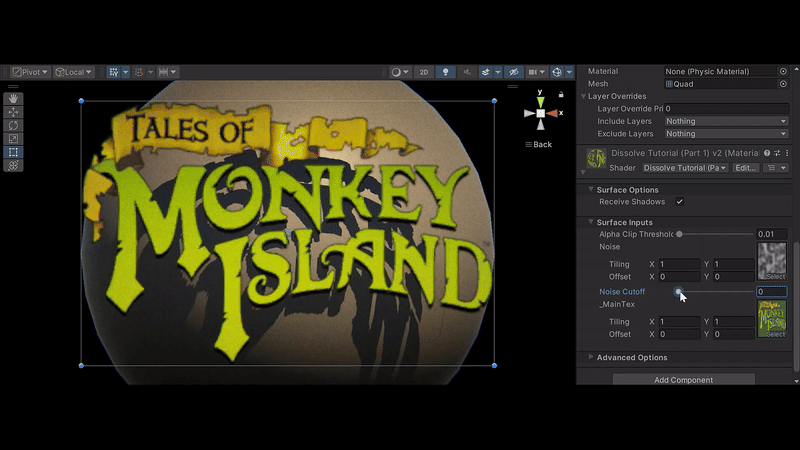The image size is (800, 450).
Task: Open the Exclude Layers dropdown
Action: point(727,134)
